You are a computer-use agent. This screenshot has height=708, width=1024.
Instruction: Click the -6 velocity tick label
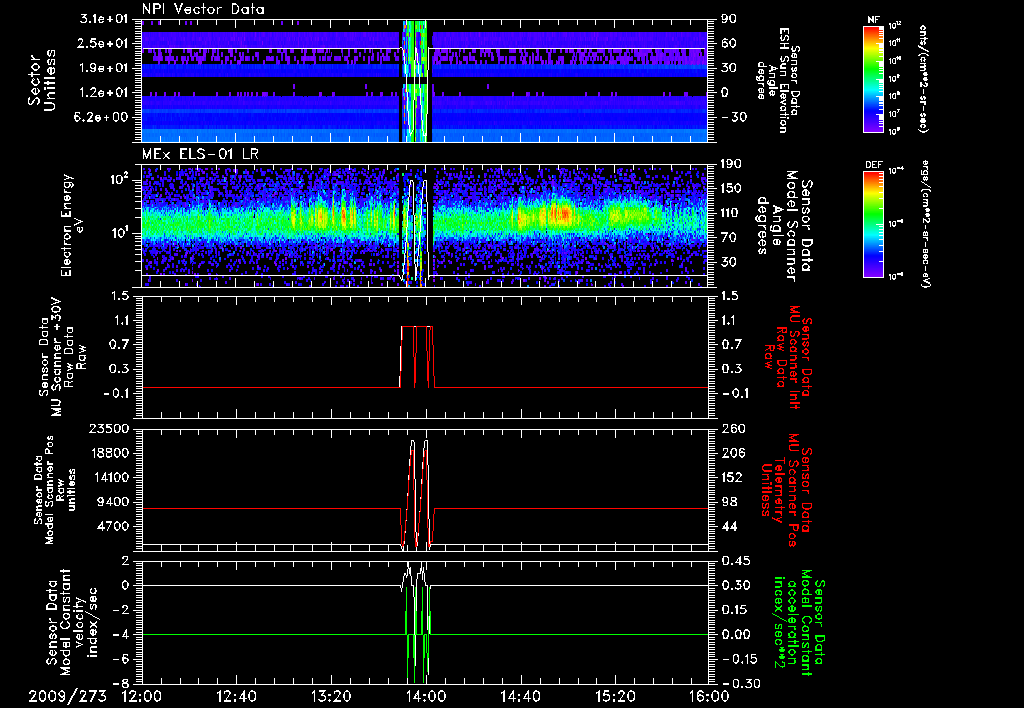click(123, 659)
